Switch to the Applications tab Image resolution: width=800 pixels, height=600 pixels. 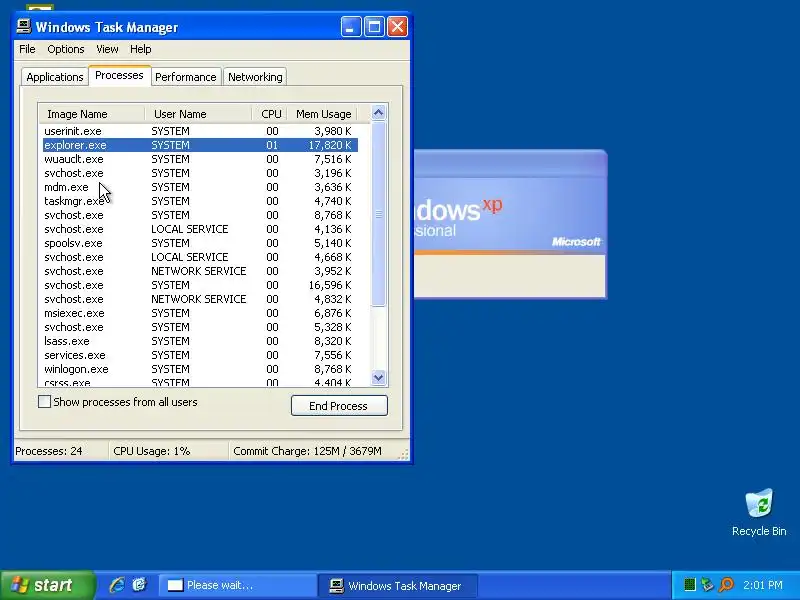tap(55, 77)
